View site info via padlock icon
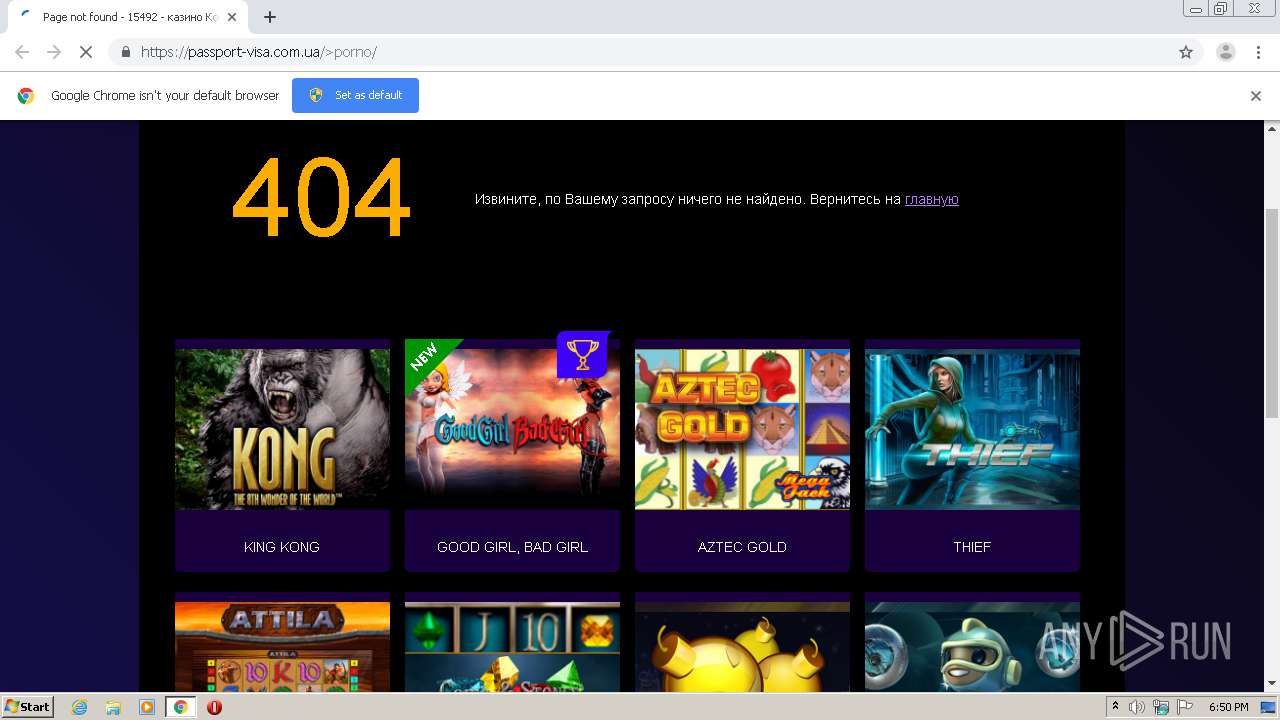Screen dimensions: 1280x720 click(x=125, y=52)
